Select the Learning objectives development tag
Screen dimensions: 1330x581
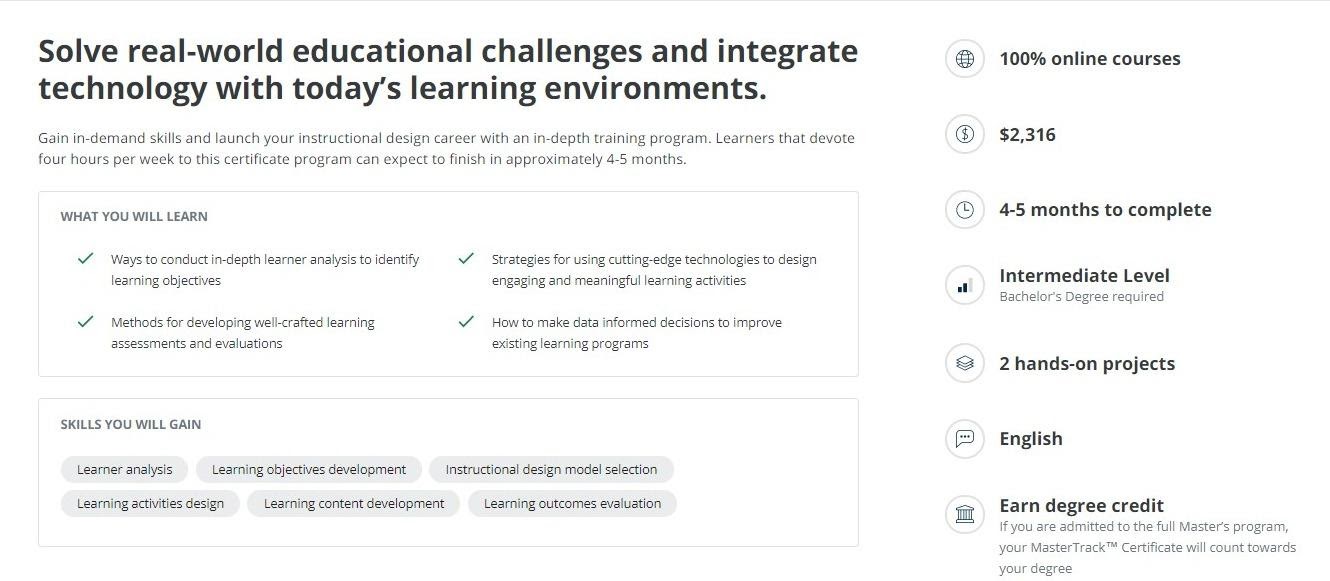[x=309, y=469]
